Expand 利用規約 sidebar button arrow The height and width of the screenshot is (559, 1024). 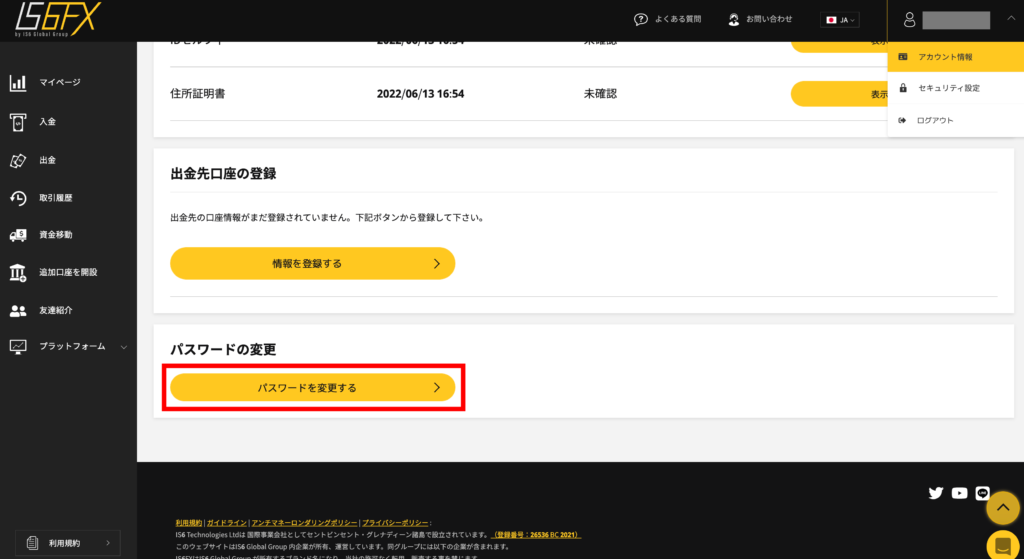coord(108,543)
